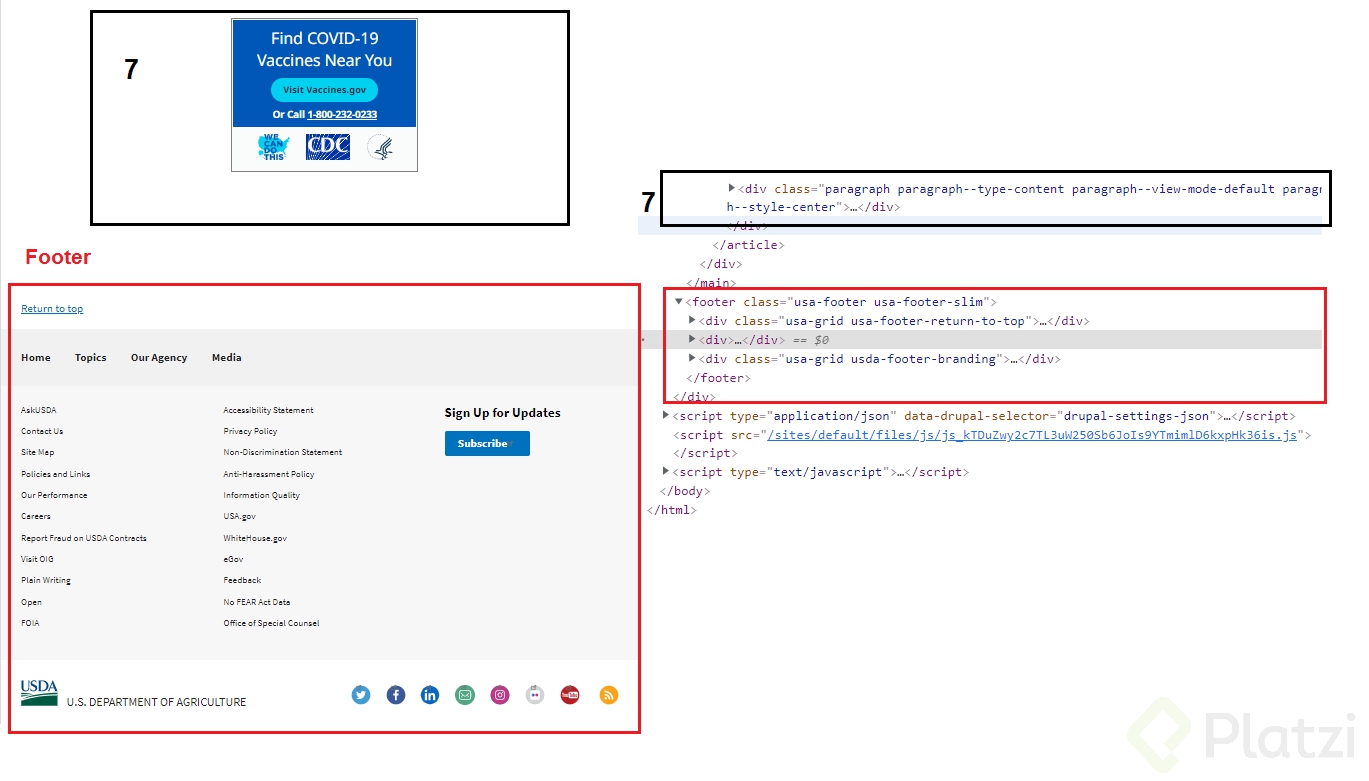Screen dimensions: 1369x781
Task: Expand the text/javascript script node
Action: coord(667,472)
